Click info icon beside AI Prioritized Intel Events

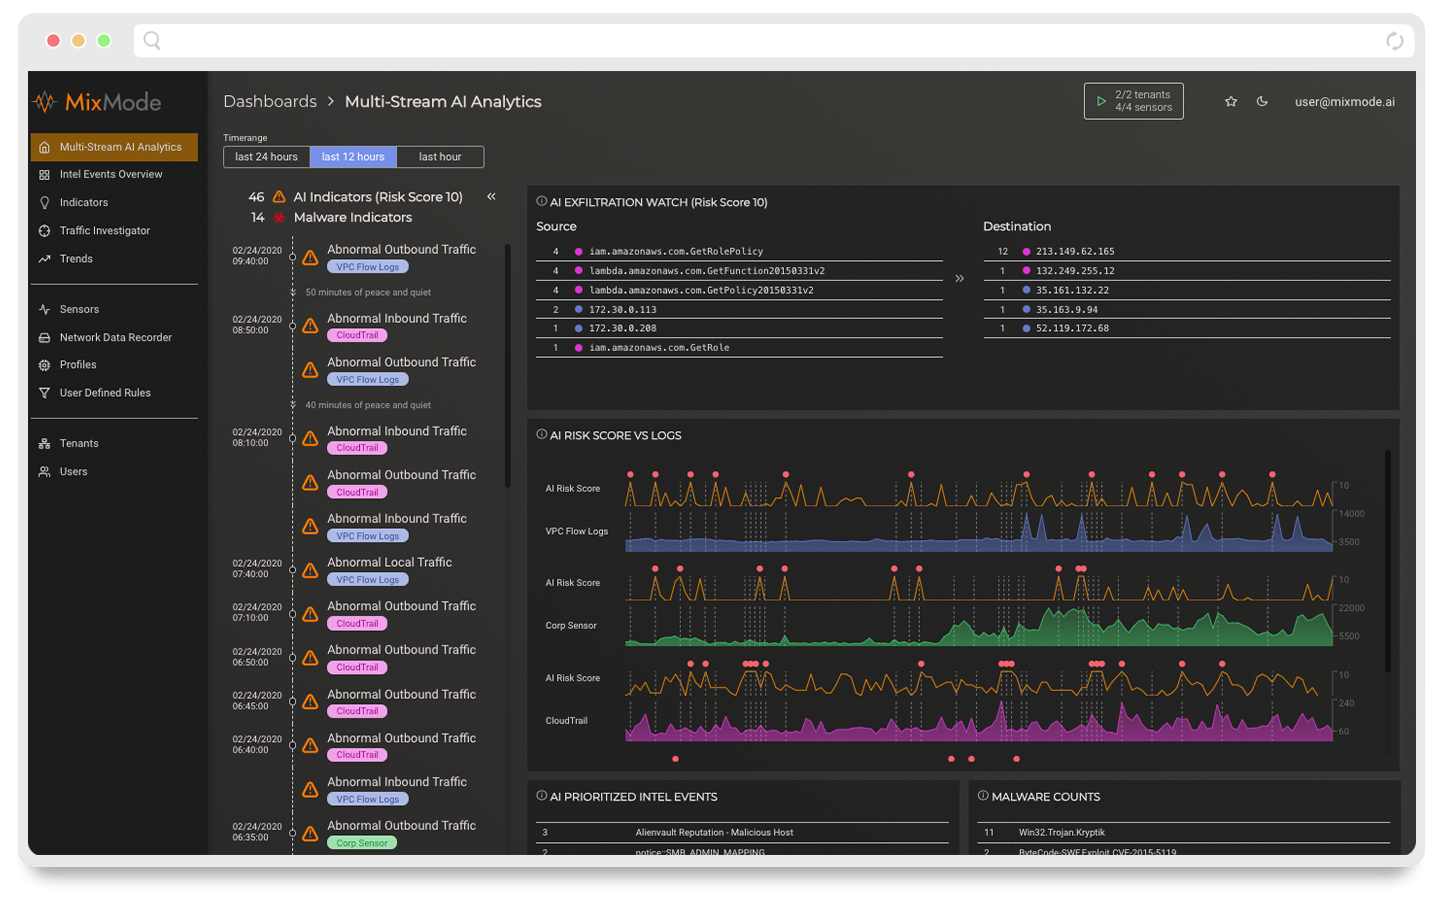coord(542,796)
